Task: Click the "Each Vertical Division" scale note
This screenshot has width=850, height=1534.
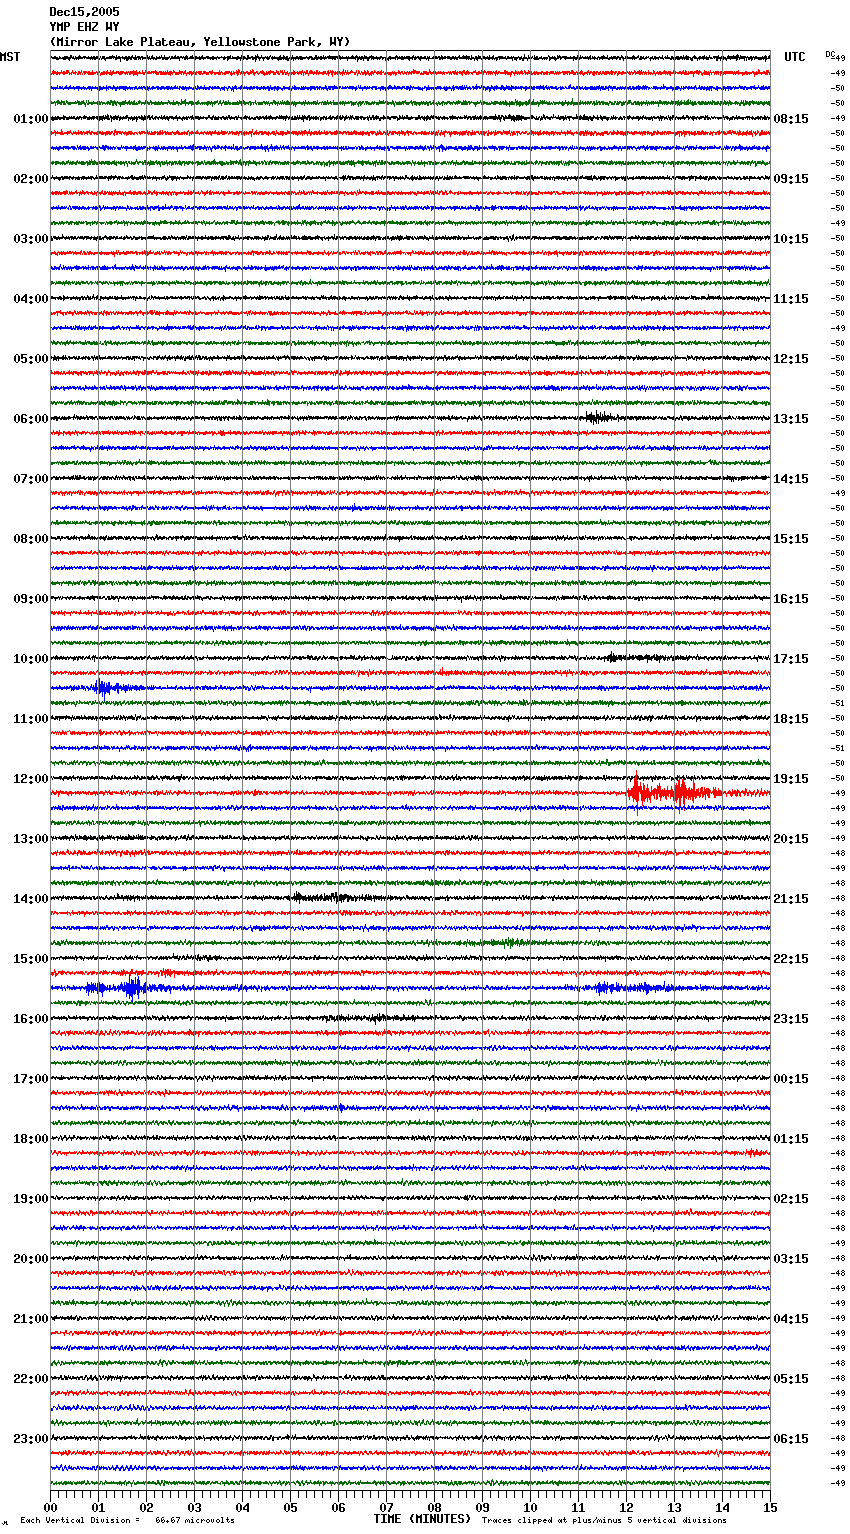Action: 127,1521
